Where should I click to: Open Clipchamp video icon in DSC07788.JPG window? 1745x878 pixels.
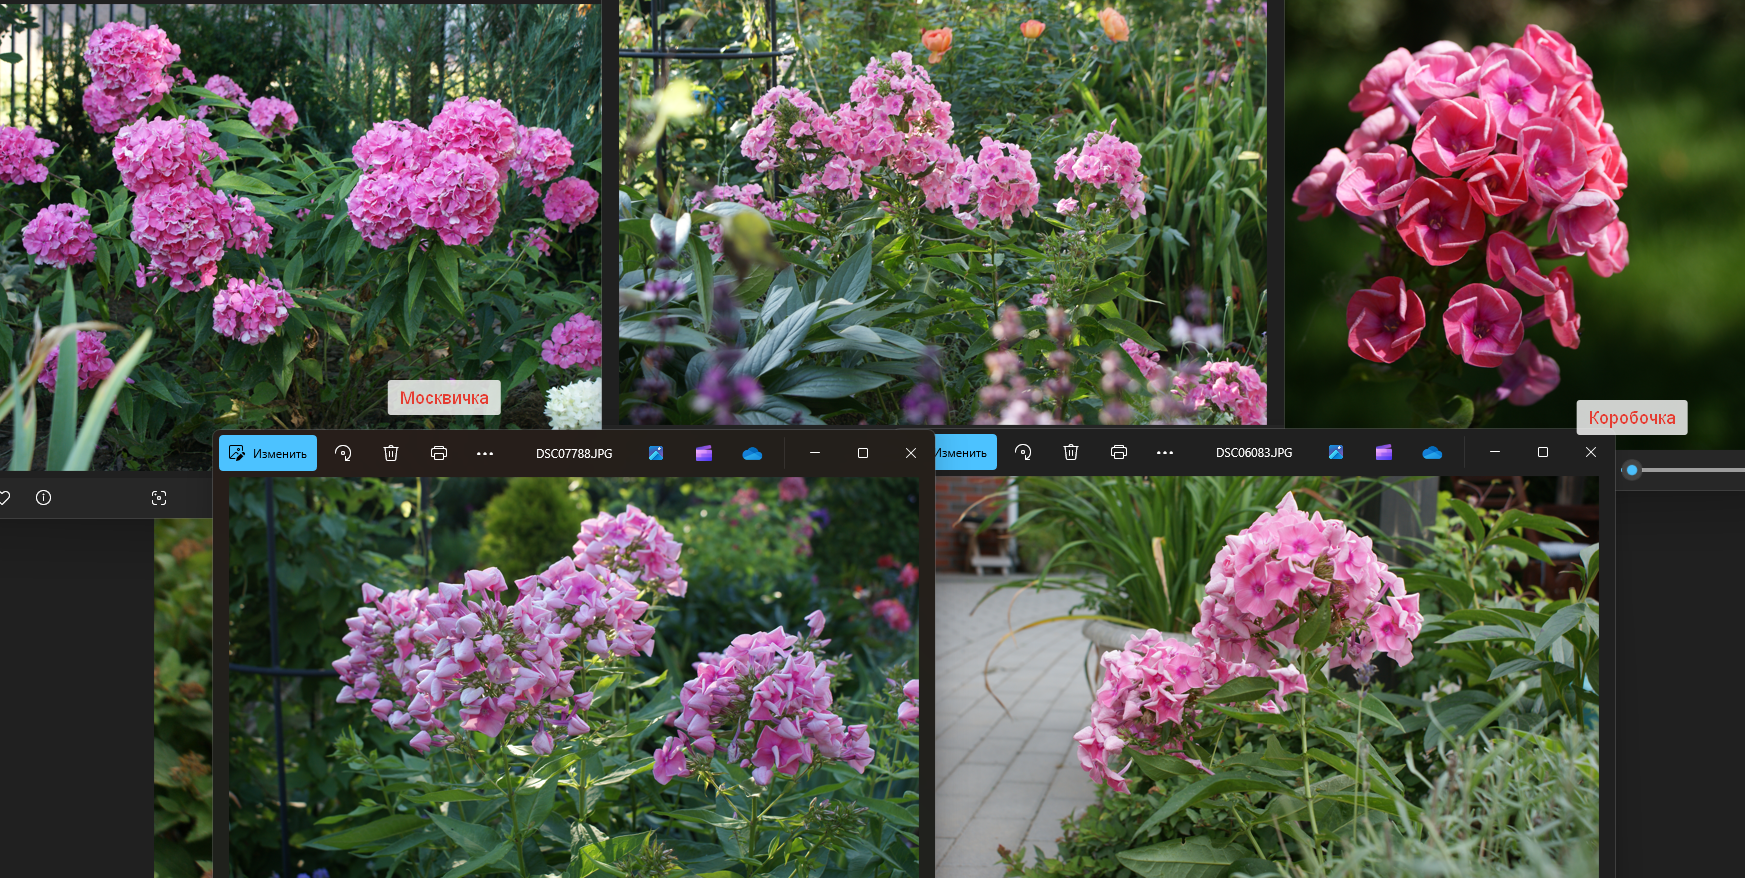point(704,453)
